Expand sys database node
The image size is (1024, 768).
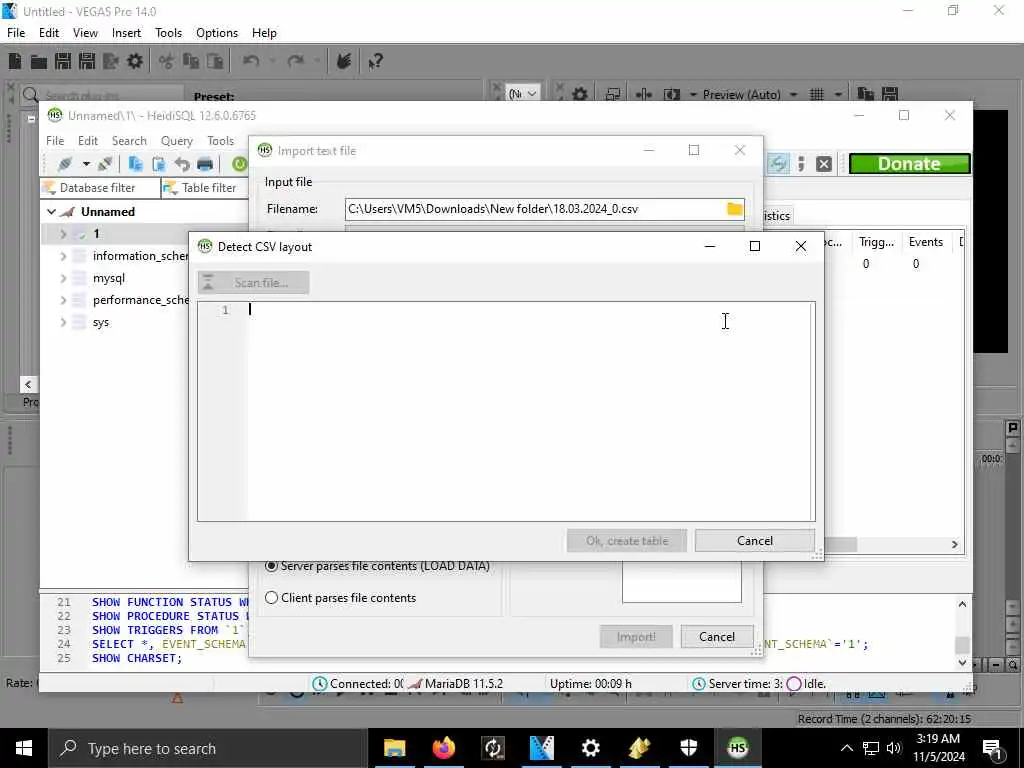click(63, 323)
